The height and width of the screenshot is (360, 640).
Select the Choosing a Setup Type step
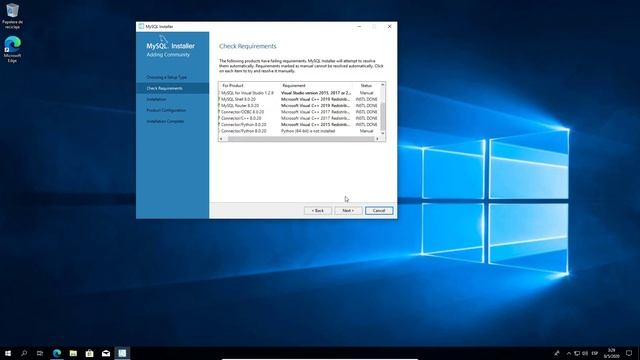tap(167, 77)
